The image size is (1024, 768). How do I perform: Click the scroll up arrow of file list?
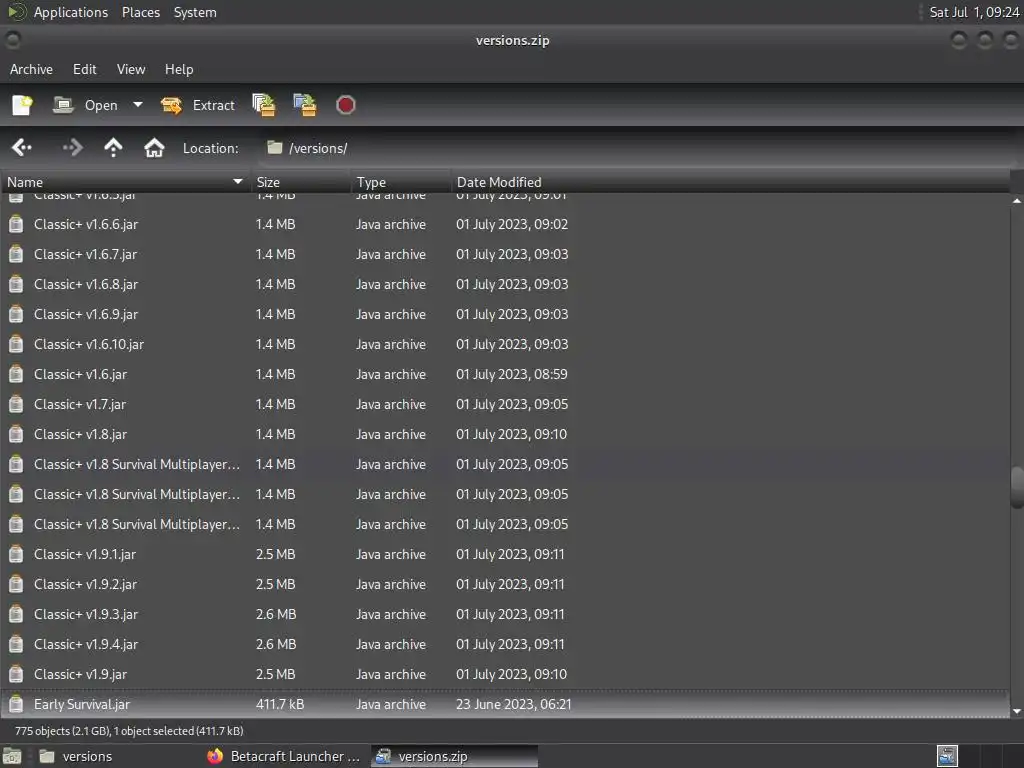click(x=1017, y=200)
